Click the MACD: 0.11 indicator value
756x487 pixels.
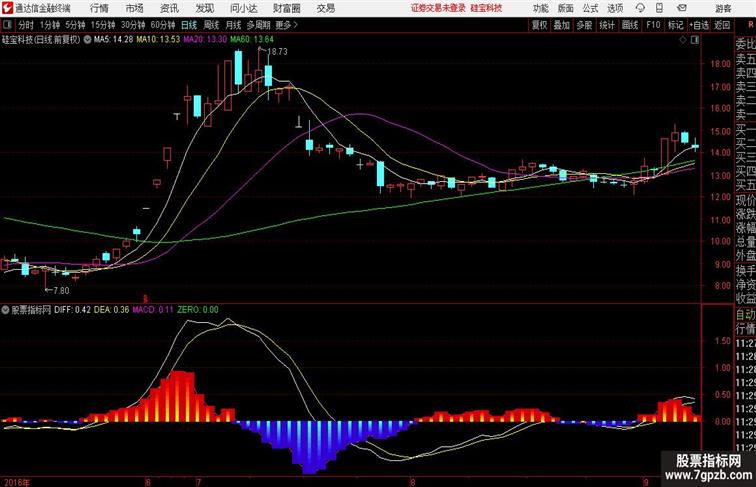(153, 310)
